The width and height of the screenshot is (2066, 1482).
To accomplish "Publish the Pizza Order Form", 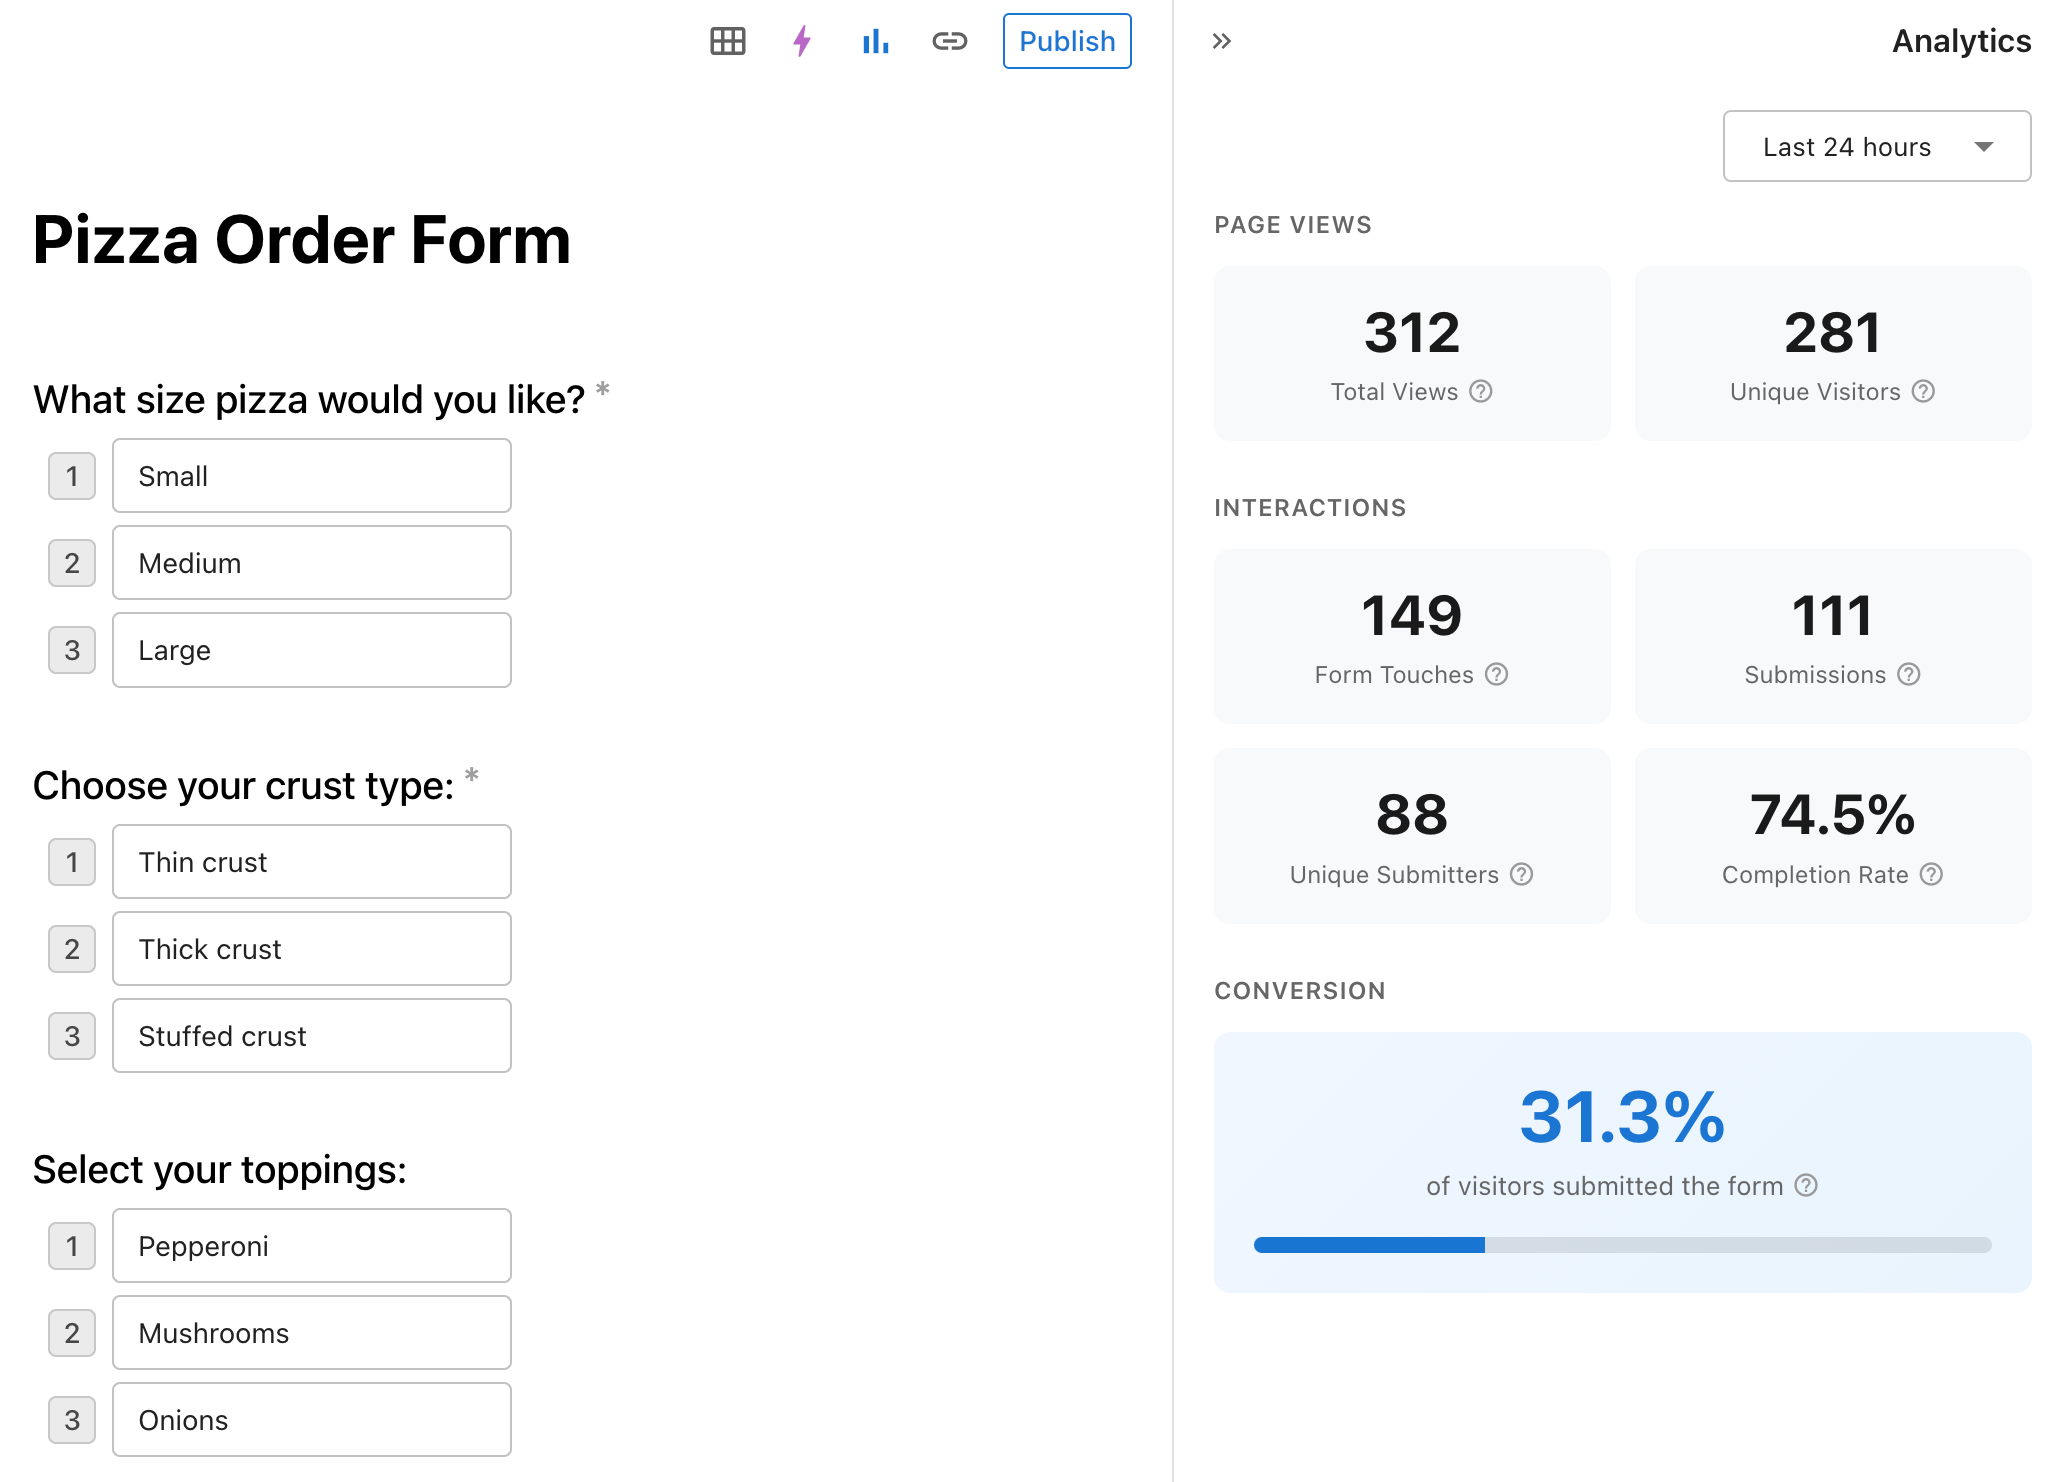I will click(x=1066, y=41).
